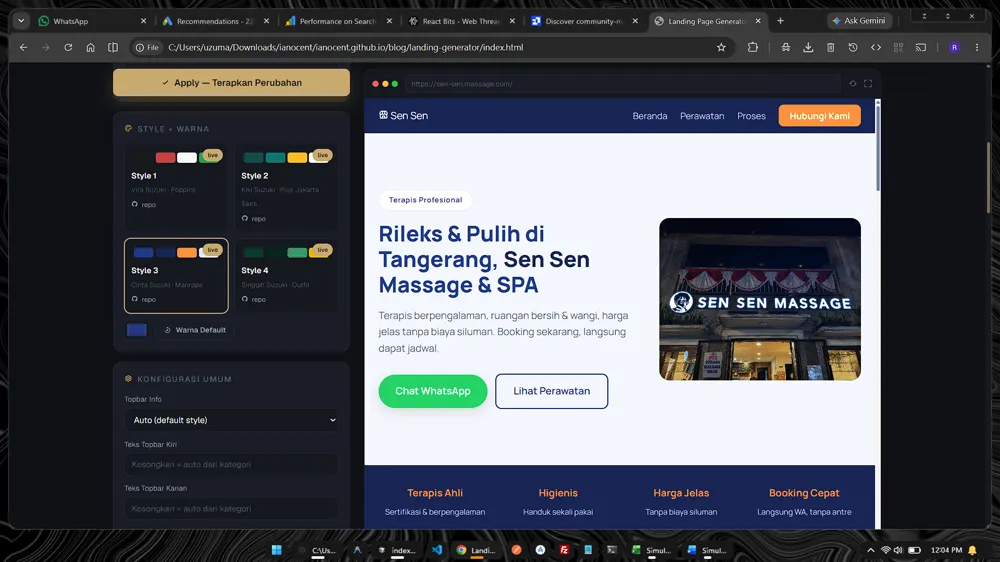Open the tab search dropdown

pos(21,21)
